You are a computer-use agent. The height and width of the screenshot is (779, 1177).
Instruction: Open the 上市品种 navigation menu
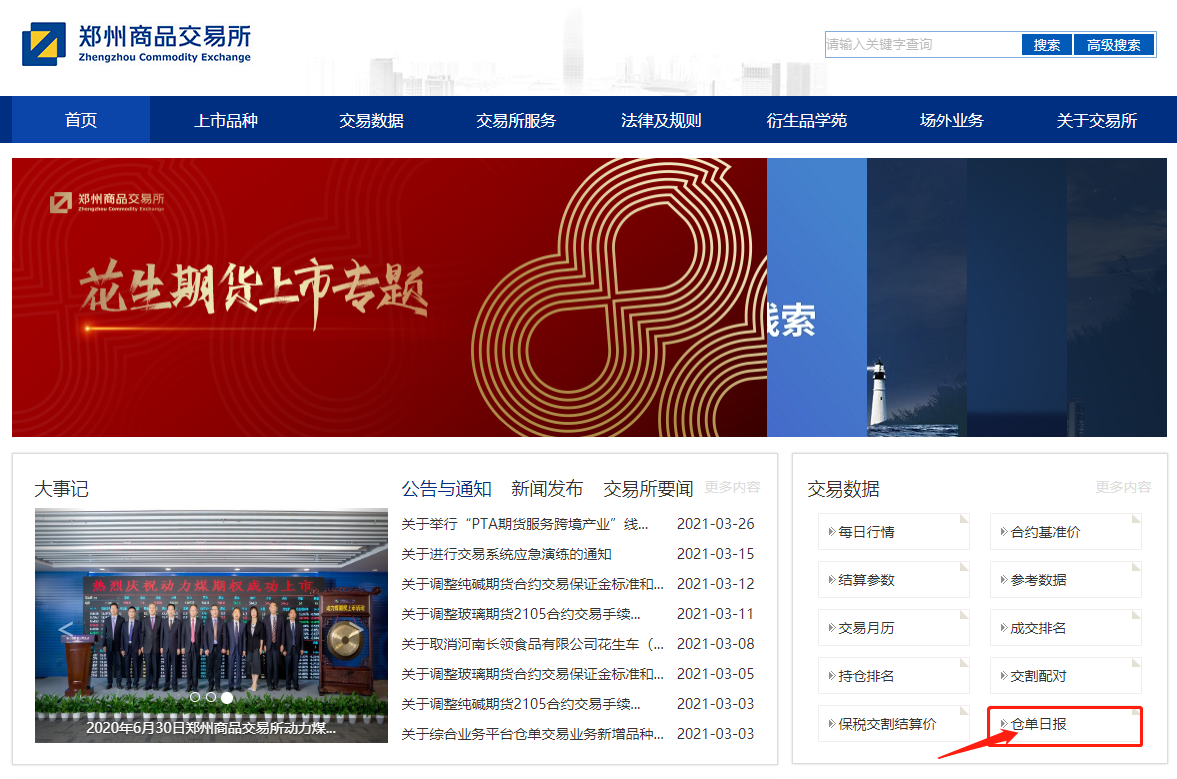tap(226, 120)
